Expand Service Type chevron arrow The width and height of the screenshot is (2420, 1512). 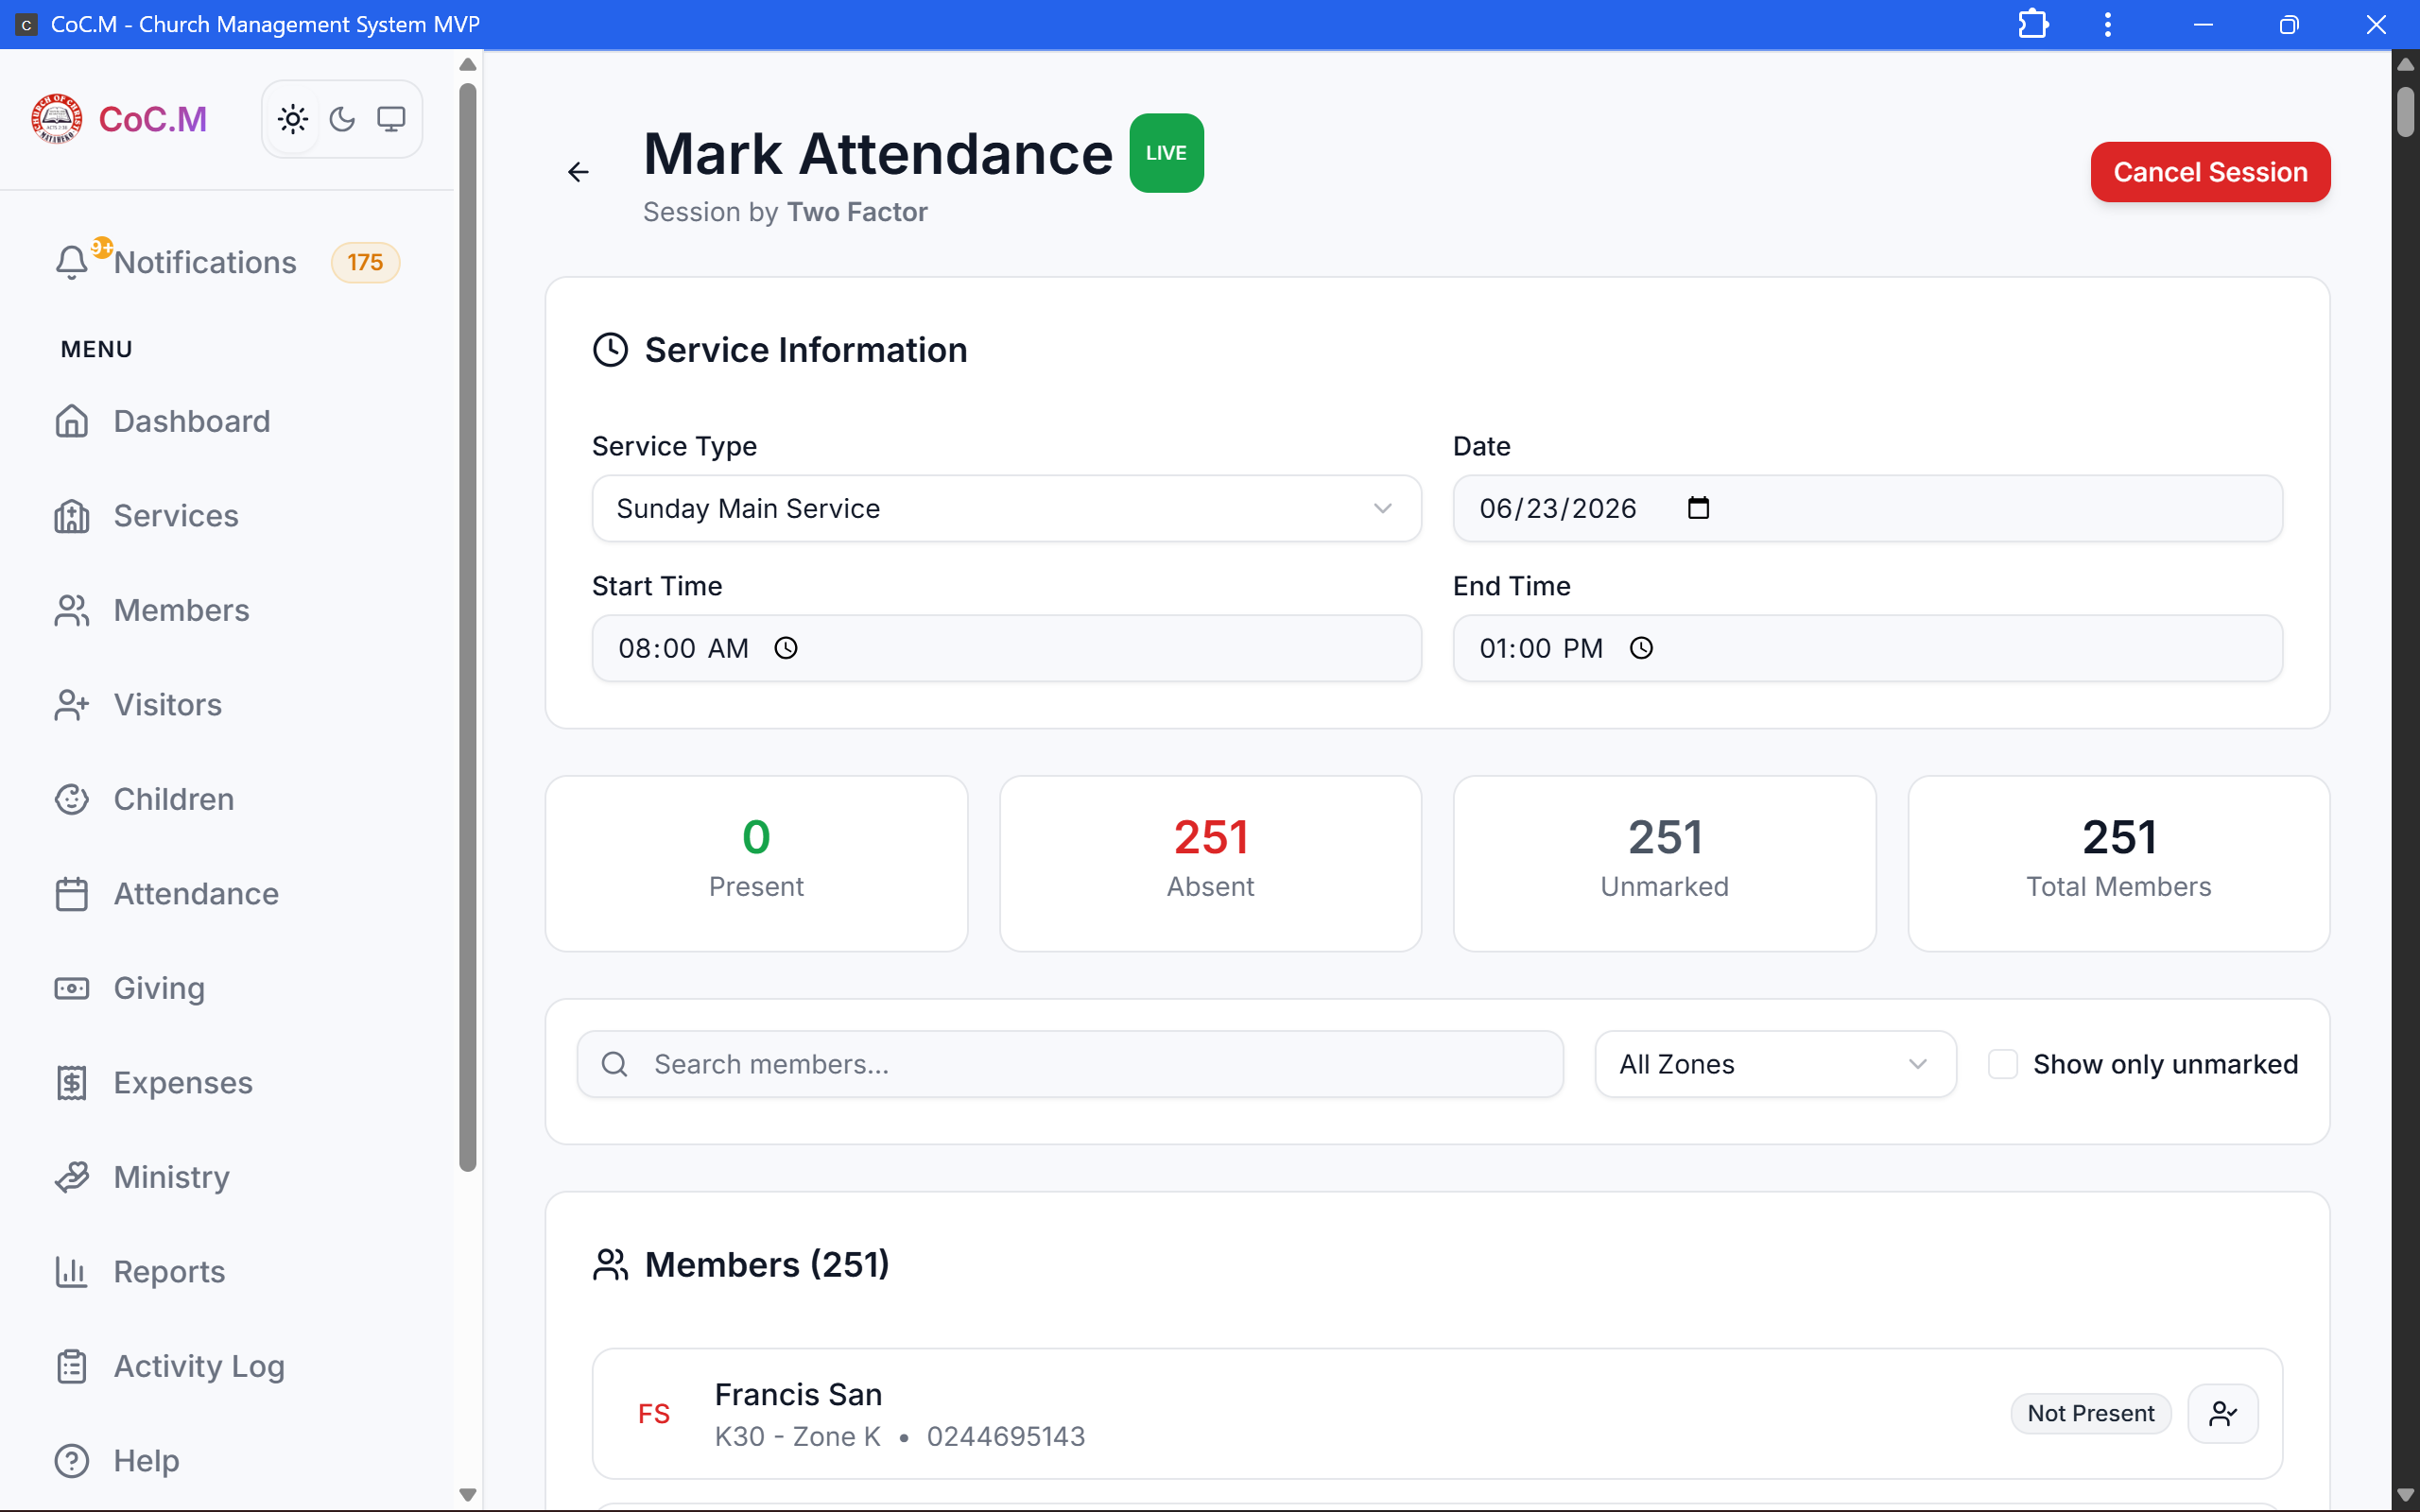[1382, 508]
